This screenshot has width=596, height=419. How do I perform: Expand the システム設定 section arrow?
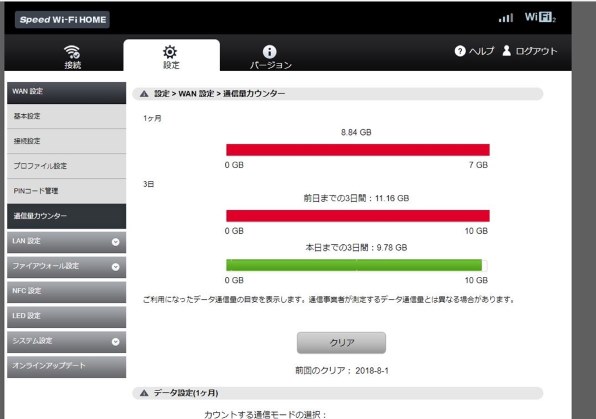pos(116,342)
